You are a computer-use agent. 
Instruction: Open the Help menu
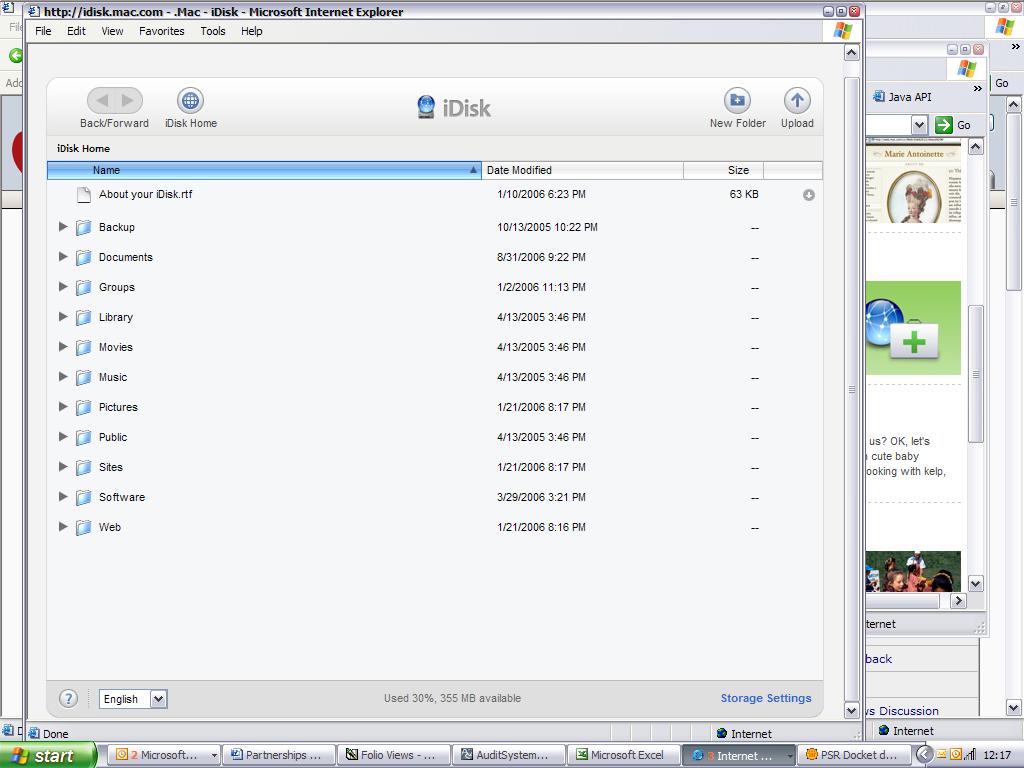click(x=251, y=31)
